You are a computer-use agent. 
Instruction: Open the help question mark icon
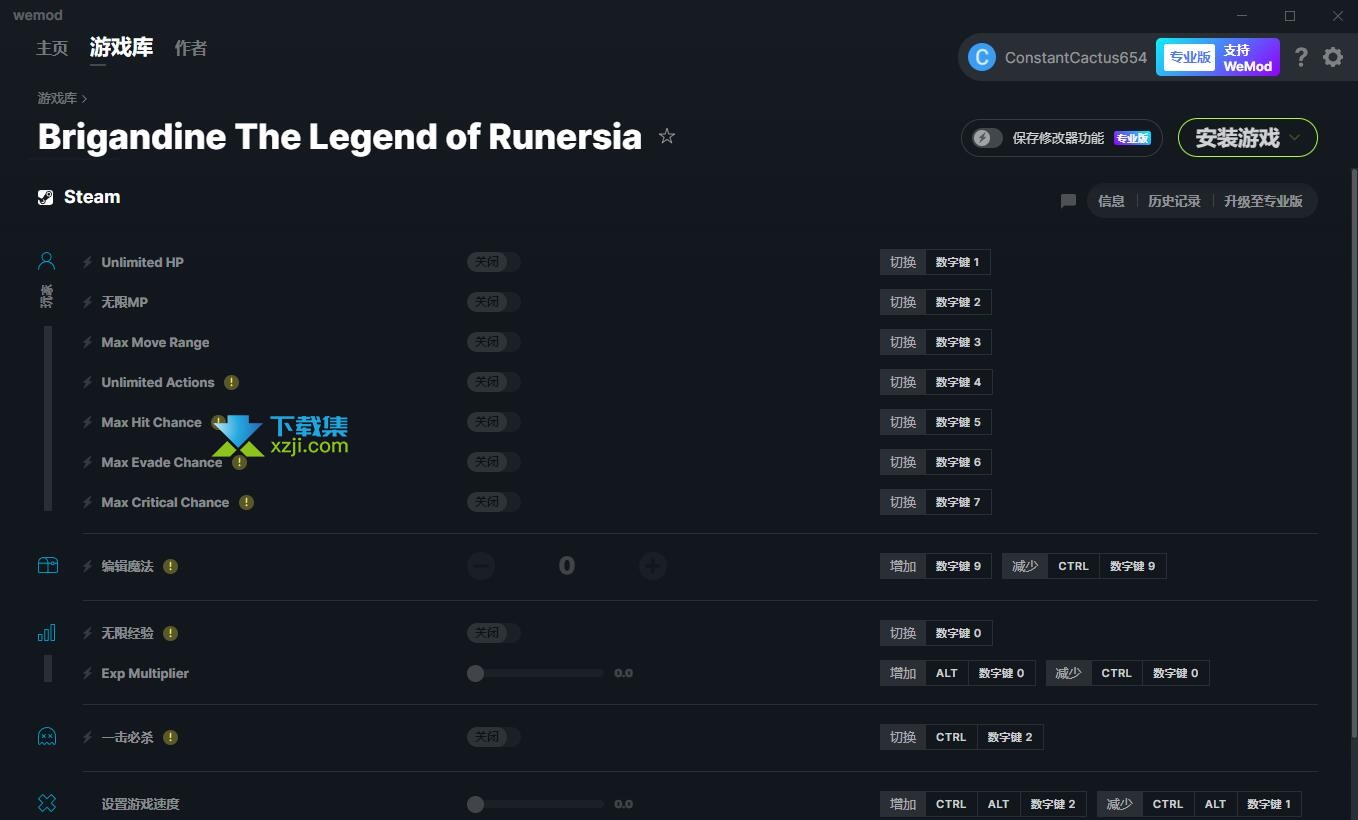(x=1300, y=57)
